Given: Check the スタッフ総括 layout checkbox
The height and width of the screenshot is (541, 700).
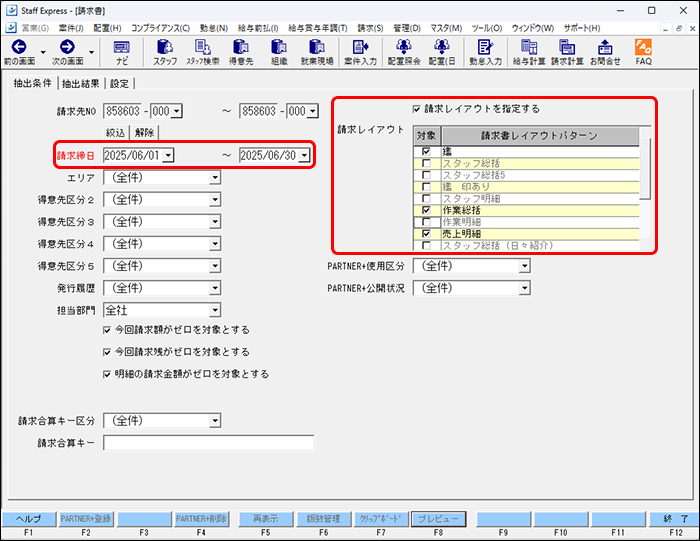Looking at the screenshot, I should point(426,163).
